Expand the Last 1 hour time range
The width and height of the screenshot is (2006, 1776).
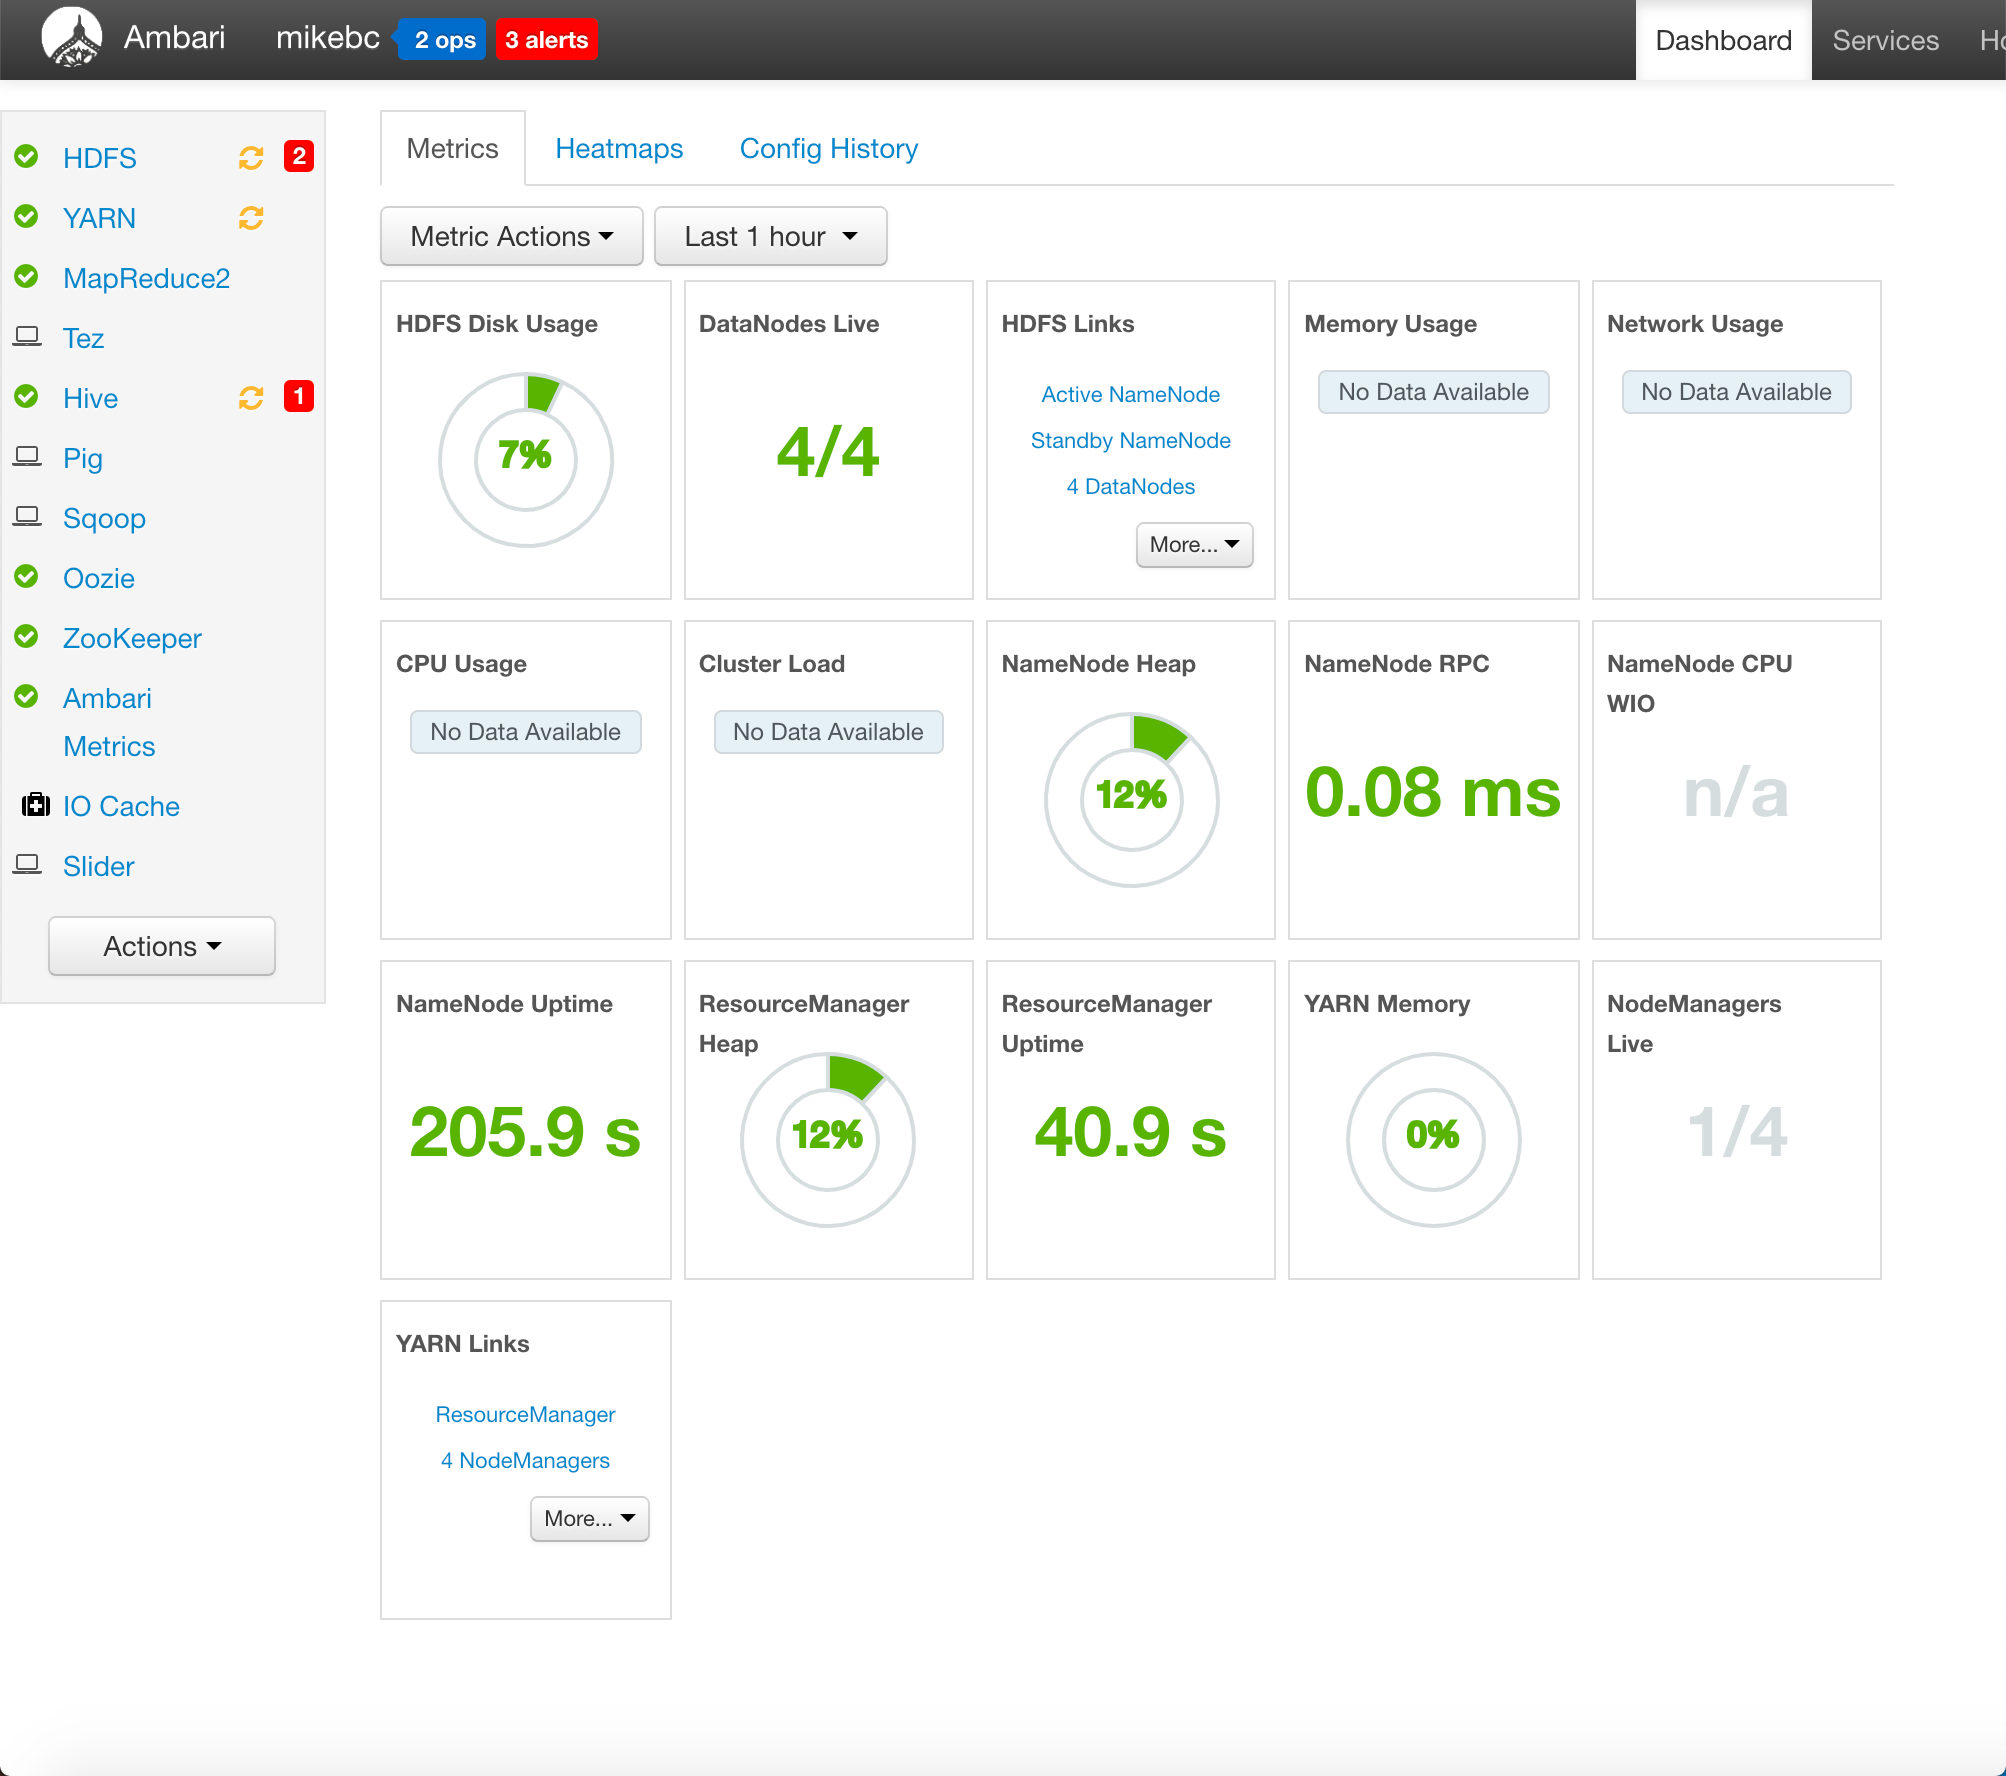tap(770, 236)
